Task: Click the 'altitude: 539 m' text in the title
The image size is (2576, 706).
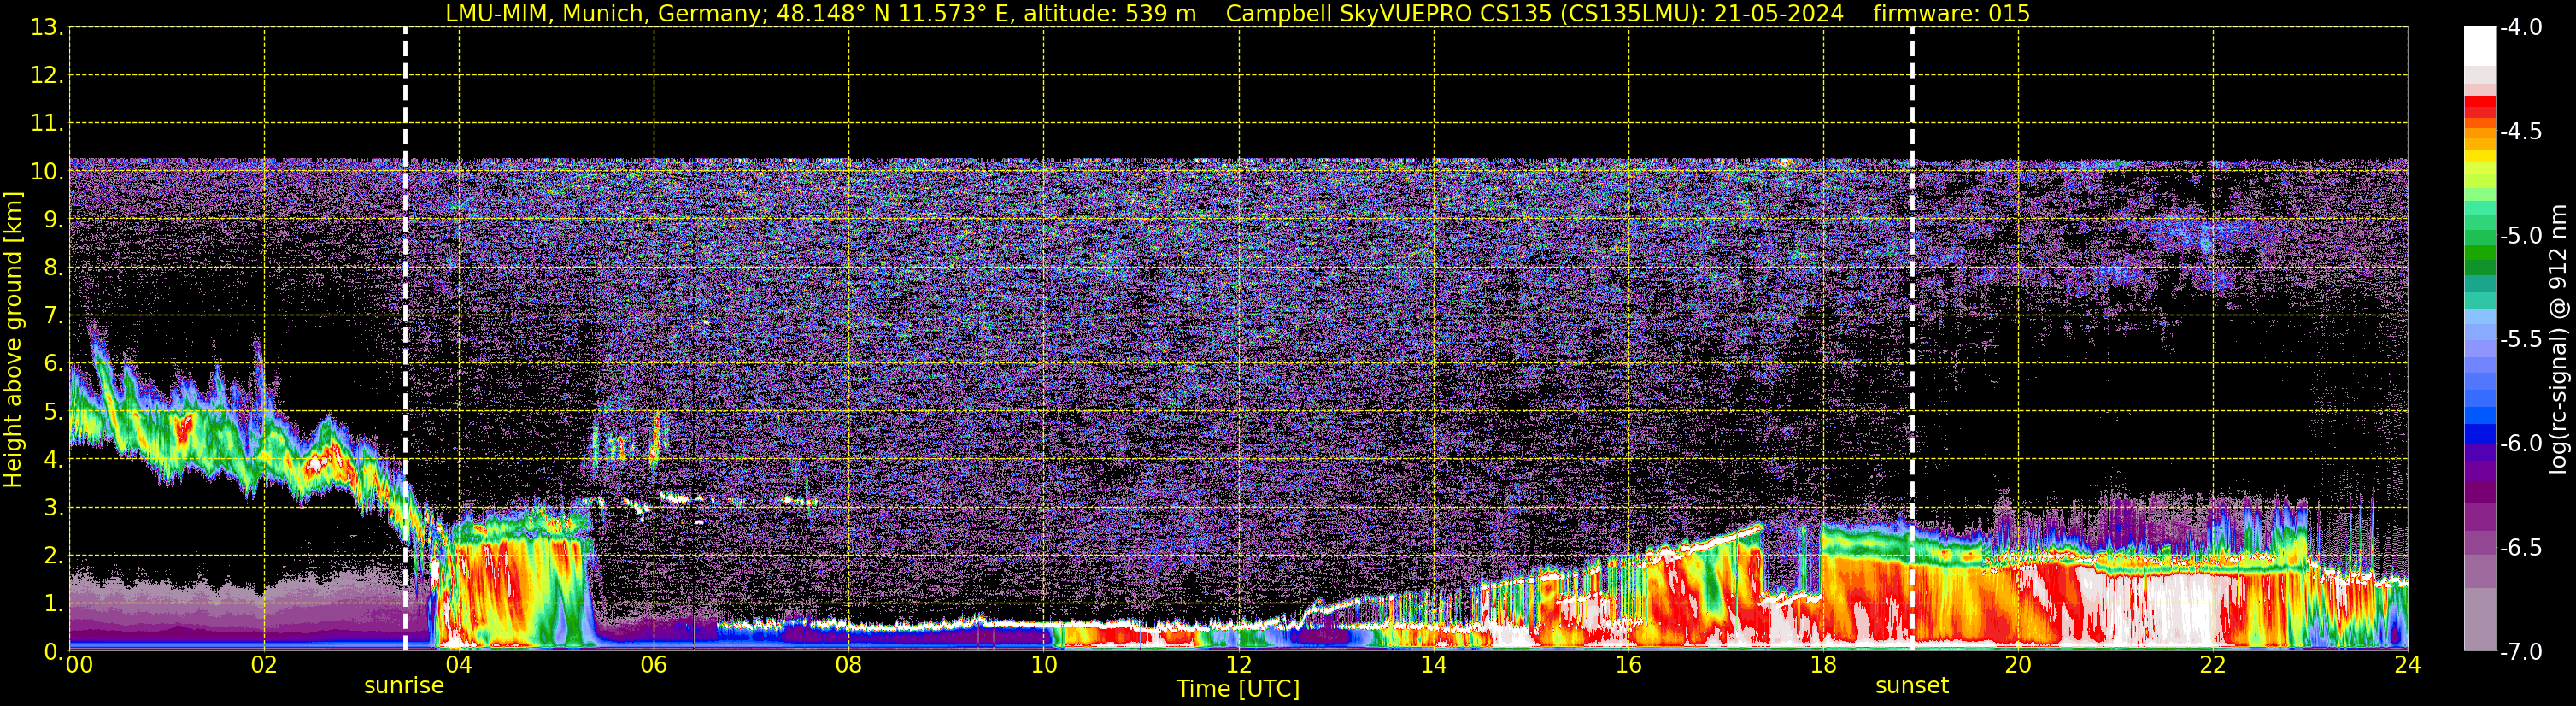Action: [x=1109, y=14]
